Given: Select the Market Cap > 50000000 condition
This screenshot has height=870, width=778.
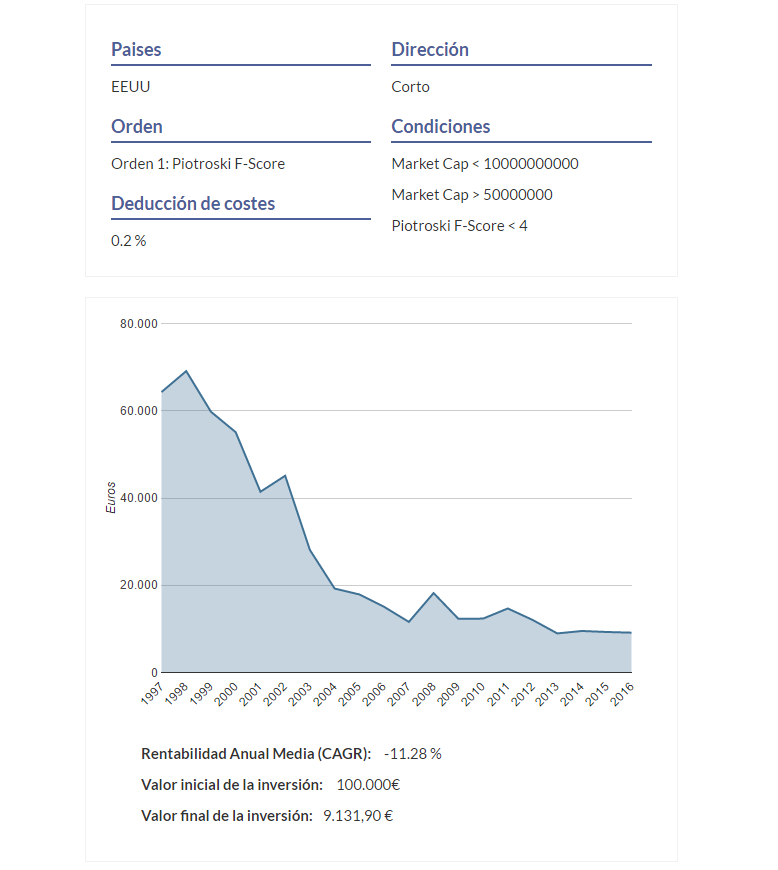Looking at the screenshot, I should [x=472, y=195].
